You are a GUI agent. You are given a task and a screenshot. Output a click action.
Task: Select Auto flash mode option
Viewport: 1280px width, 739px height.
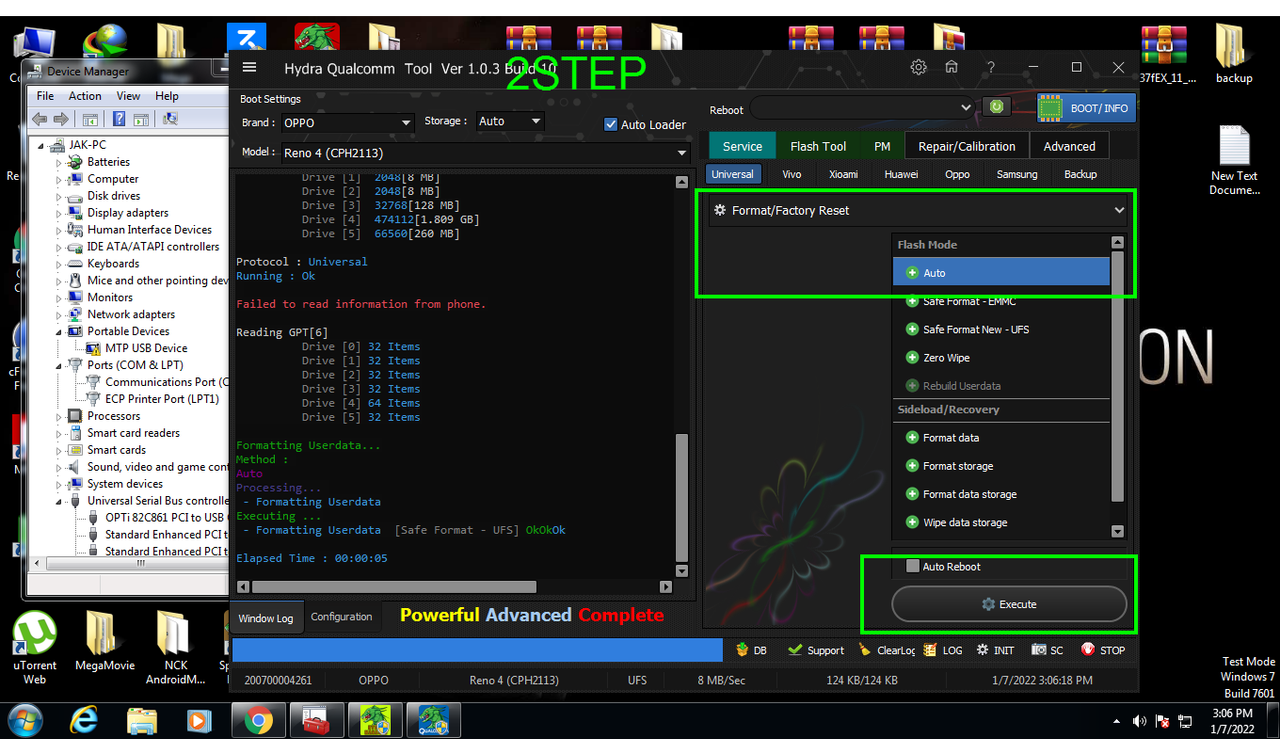click(x=1001, y=273)
